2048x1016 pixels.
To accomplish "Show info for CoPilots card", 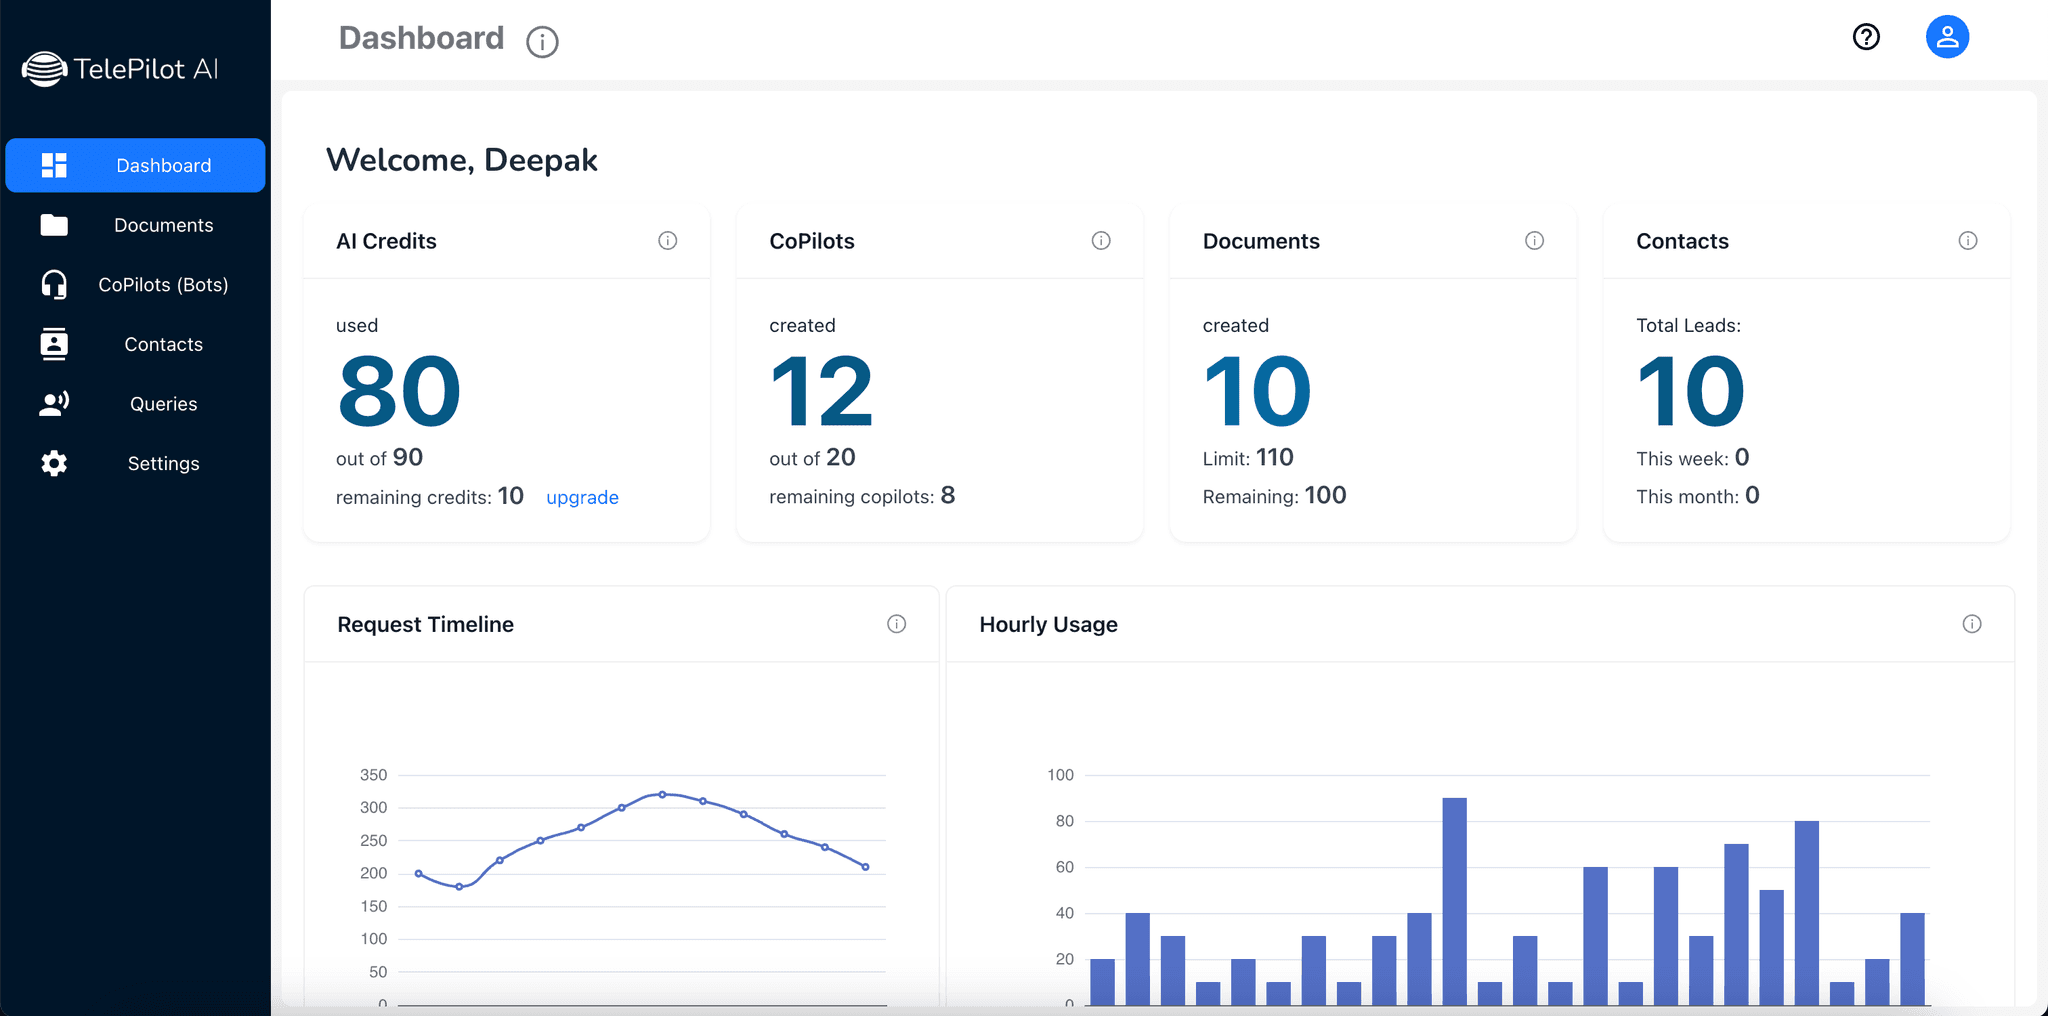I will [1101, 241].
